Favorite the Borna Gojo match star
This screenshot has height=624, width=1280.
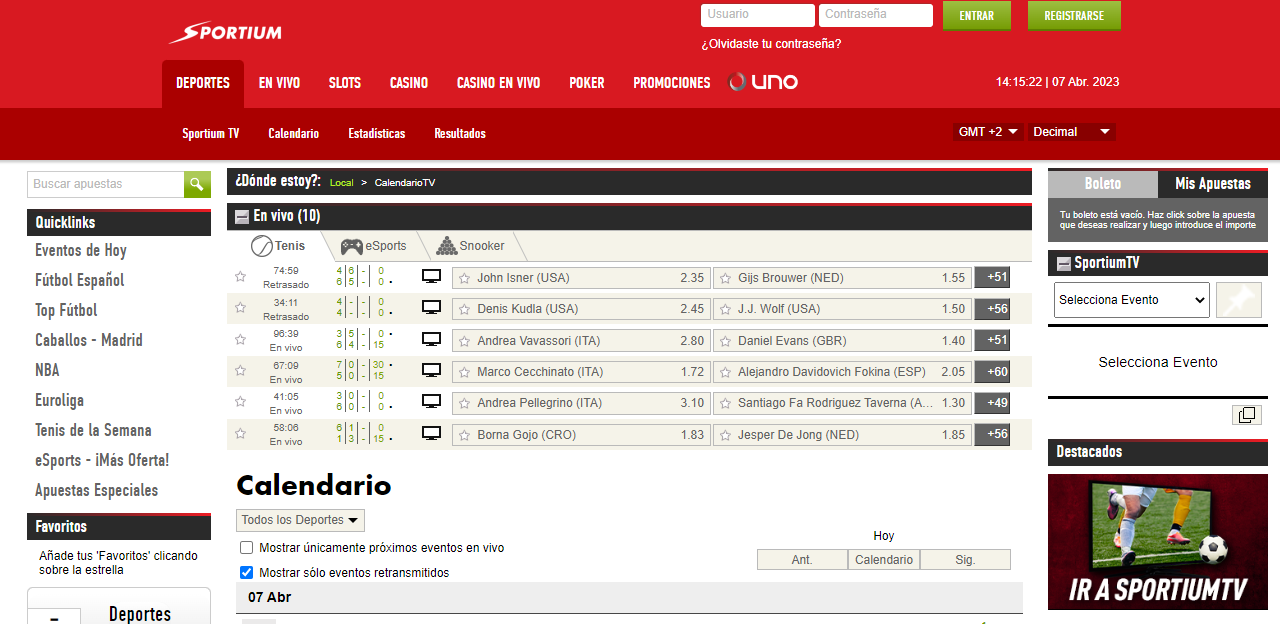pyautogui.click(x=240, y=434)
